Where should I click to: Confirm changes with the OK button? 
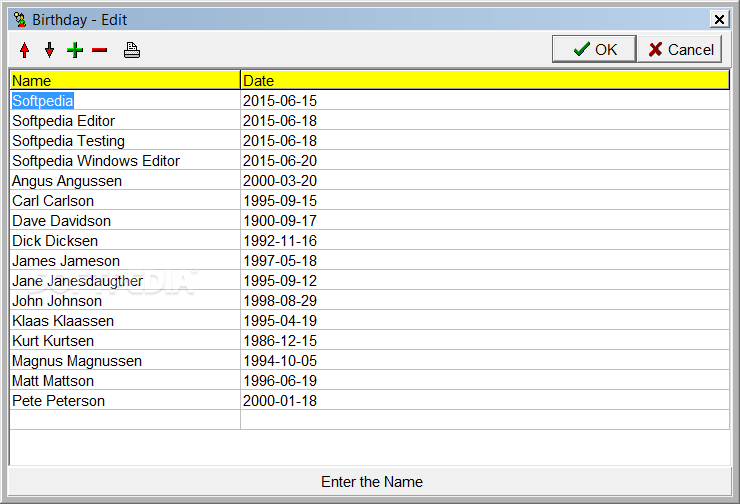tap(594, 49)
